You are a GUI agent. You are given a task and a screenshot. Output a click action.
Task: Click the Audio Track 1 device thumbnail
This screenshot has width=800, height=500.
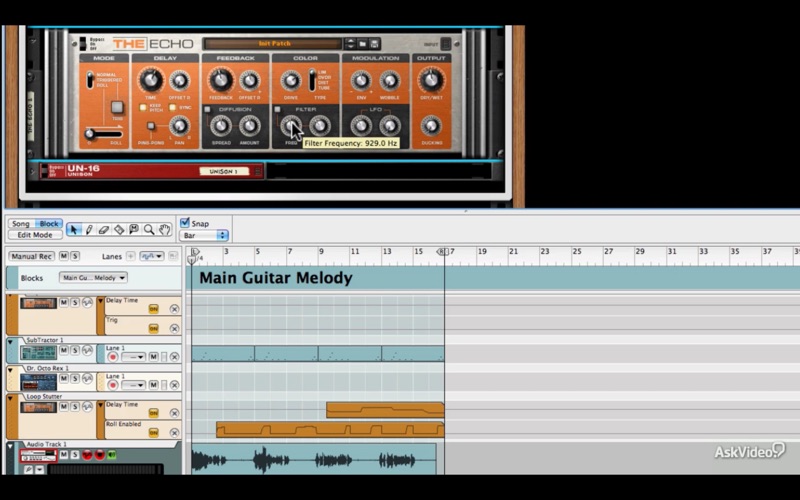pos(38,456)
